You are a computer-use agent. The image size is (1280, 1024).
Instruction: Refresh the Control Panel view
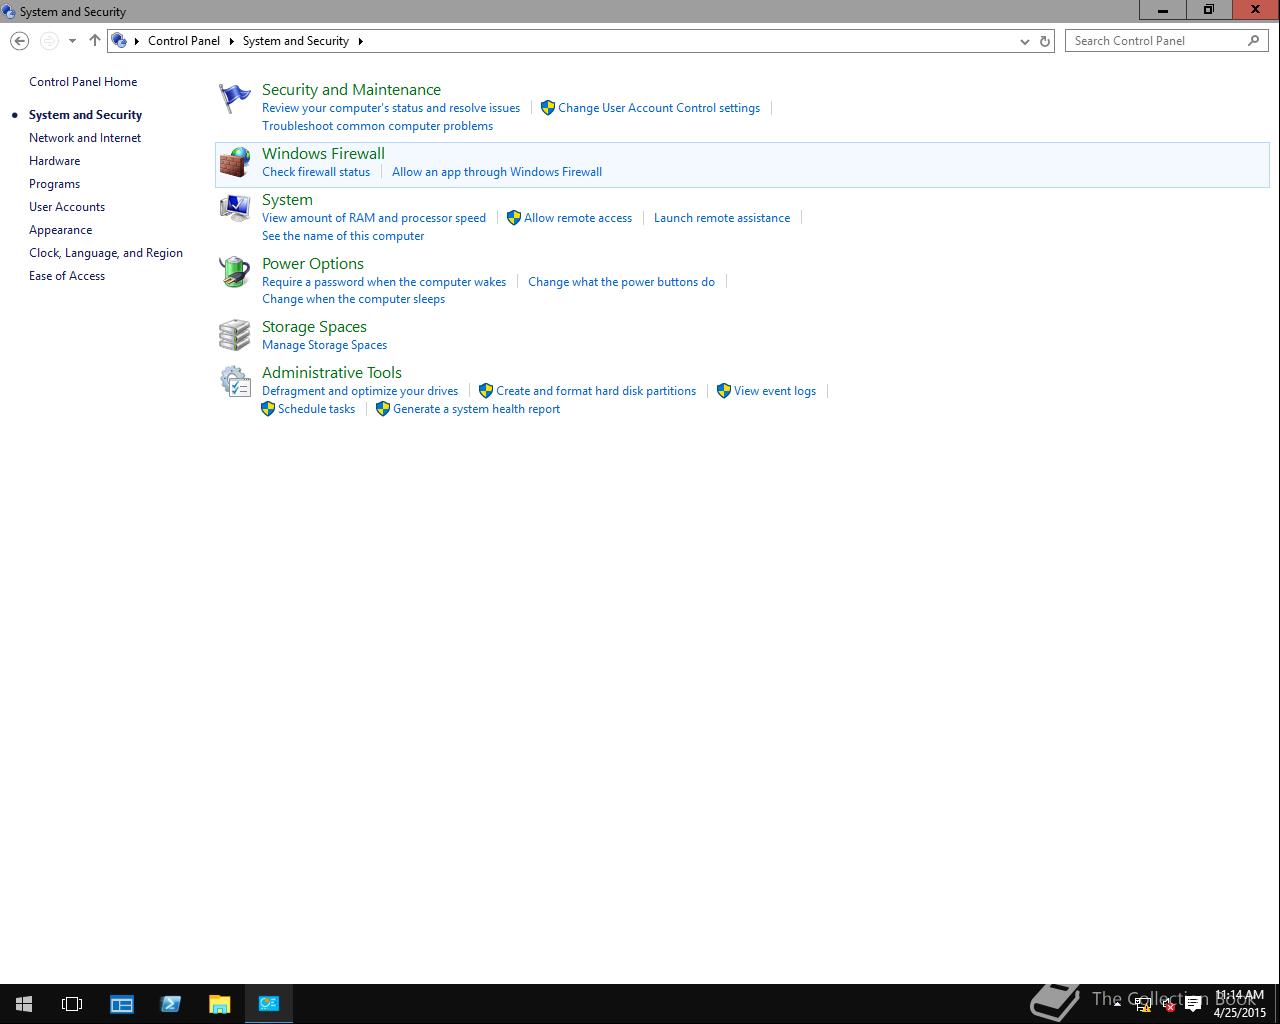click(x=1045, y=41)
